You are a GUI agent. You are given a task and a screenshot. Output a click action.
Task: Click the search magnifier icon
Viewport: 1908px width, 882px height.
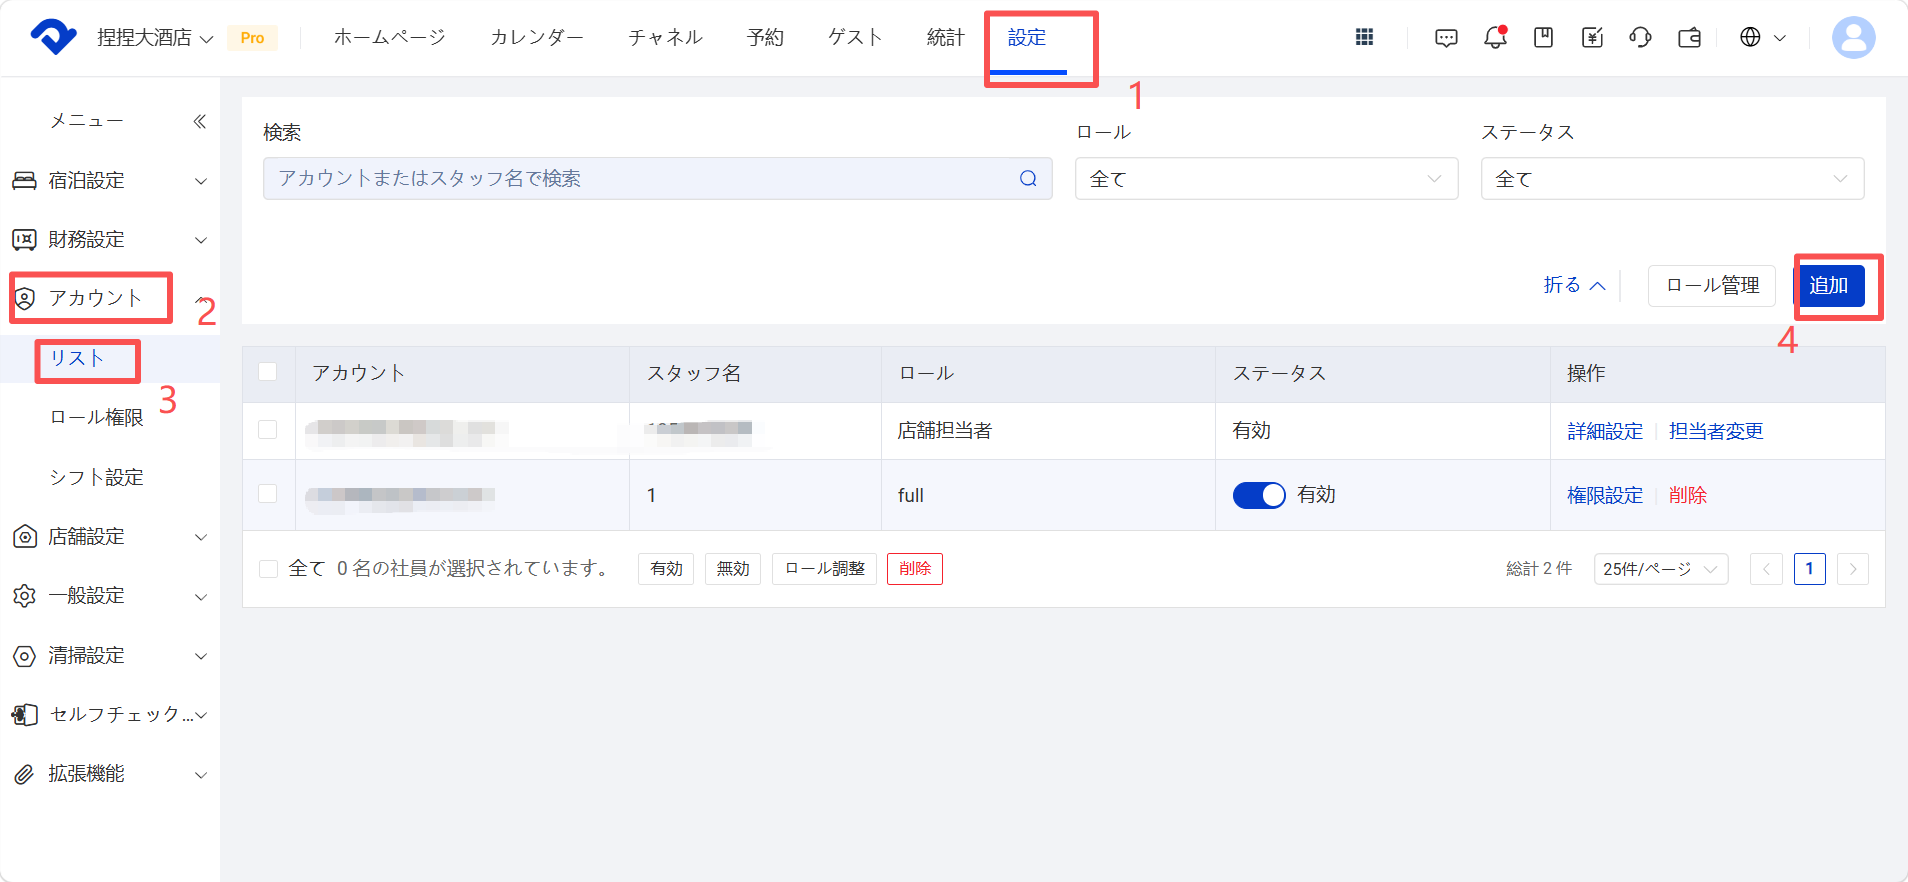(x=1028, y=178)
